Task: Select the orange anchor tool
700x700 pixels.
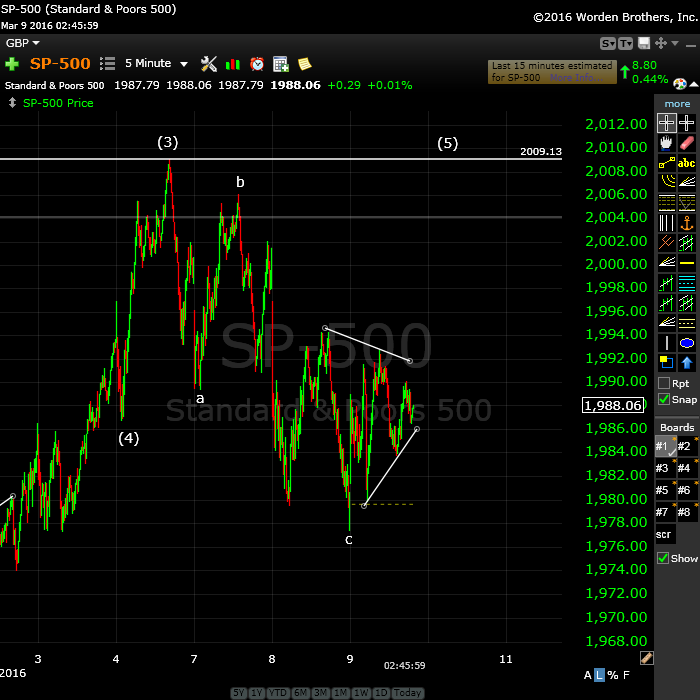Action: [x=687, y=222]
